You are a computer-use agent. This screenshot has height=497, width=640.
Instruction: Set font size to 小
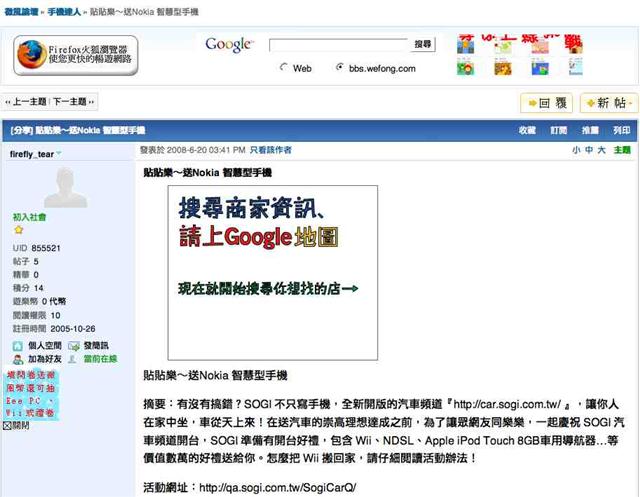(x=576, y=150)
